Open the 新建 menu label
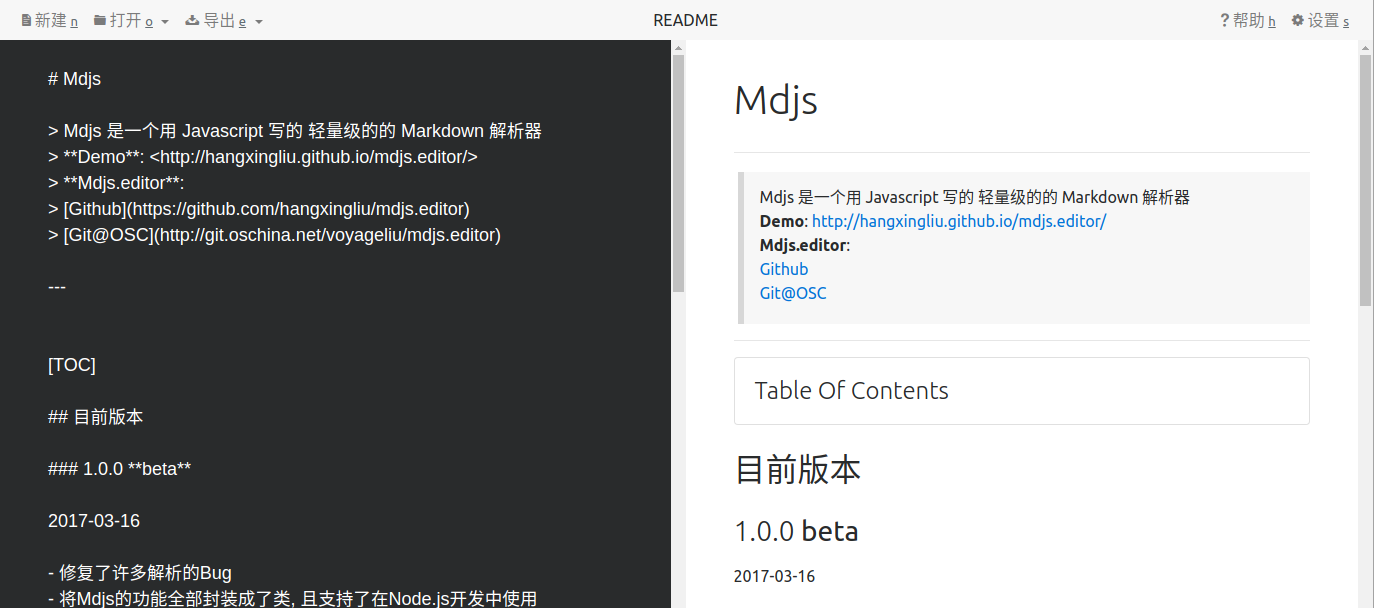Viewport: 1374px width, 608px height. (50, 20)
